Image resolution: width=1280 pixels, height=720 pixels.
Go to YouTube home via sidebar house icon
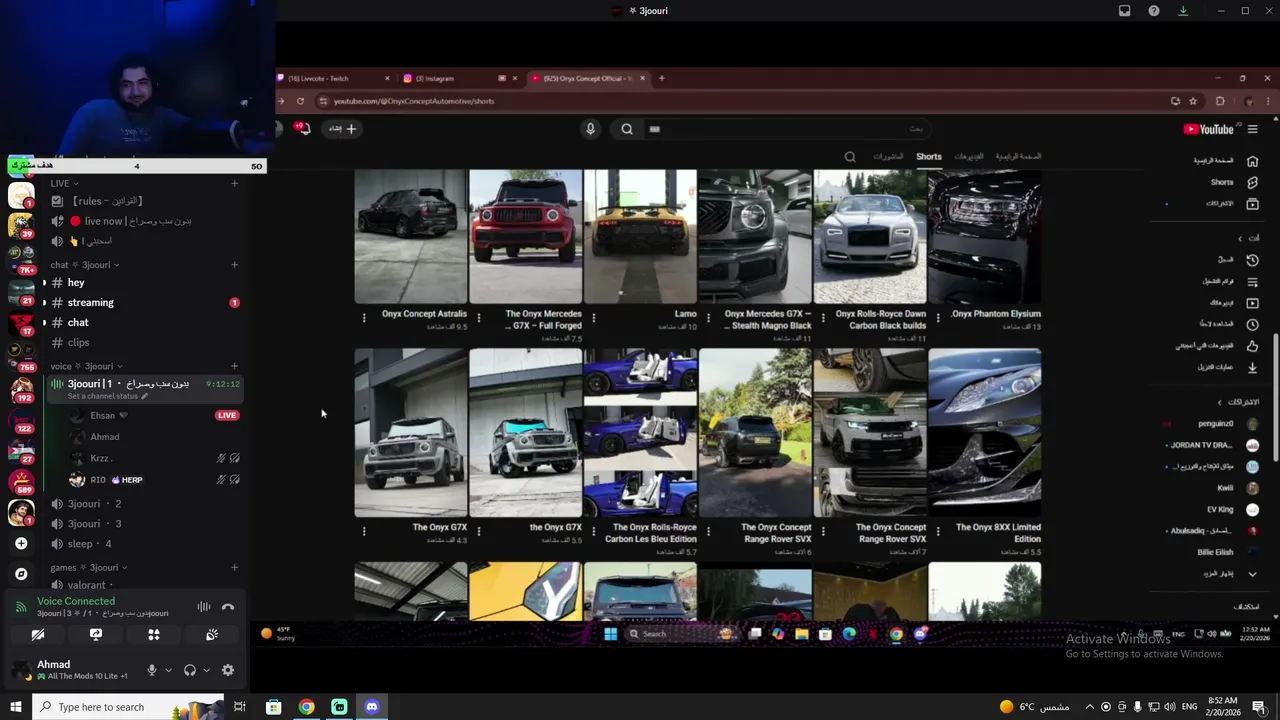point(1252,160)
